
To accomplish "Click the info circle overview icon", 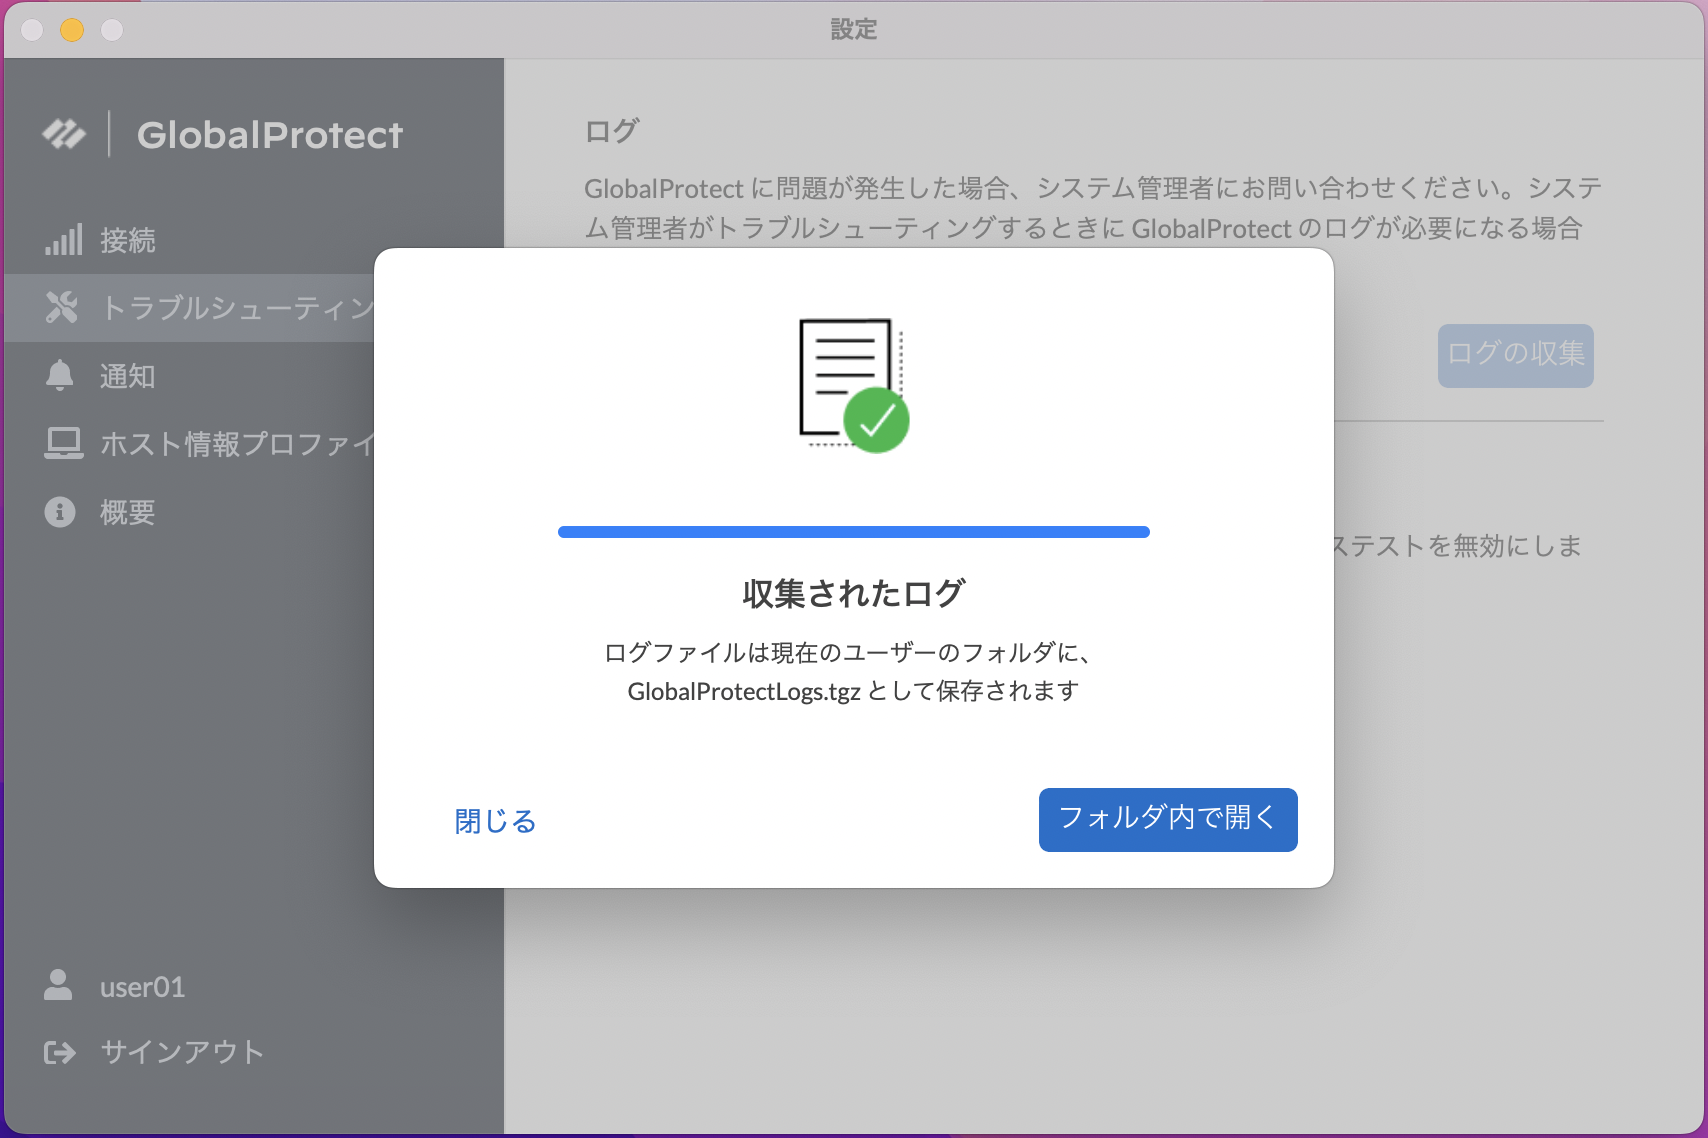I will click(60, 512).
